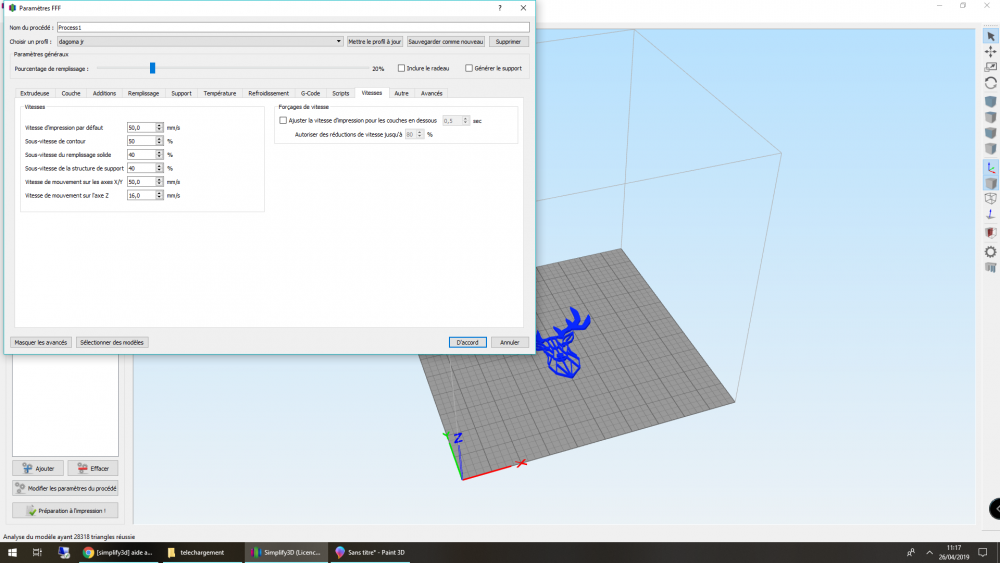This screenshot has height=563, width=1000.
Task: Open the Scripts tab
Action: click(x=341, y=93)
